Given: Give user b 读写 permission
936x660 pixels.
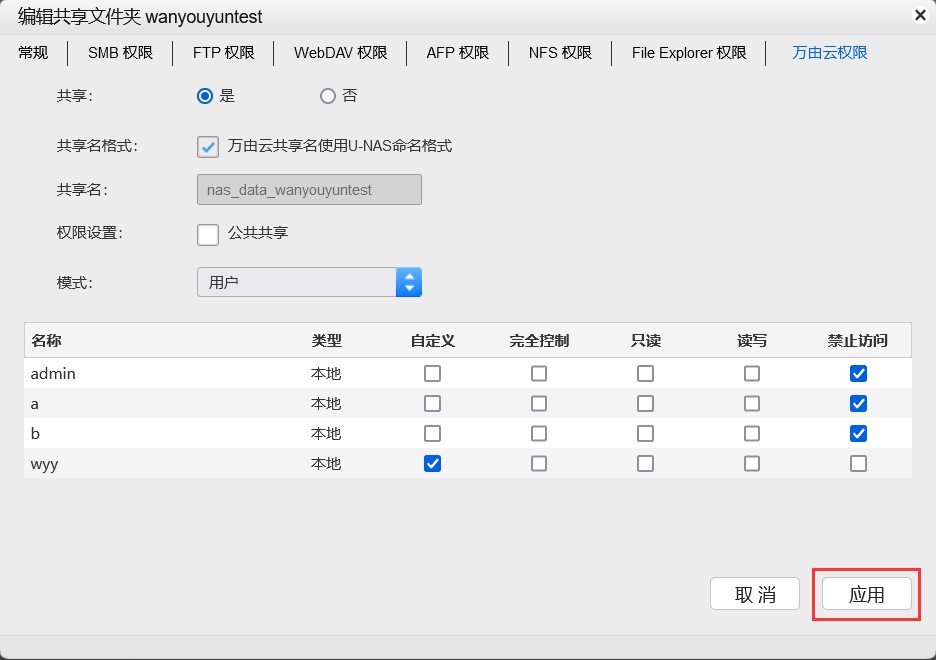Looking at the screenshot, I should pos(752,433).
